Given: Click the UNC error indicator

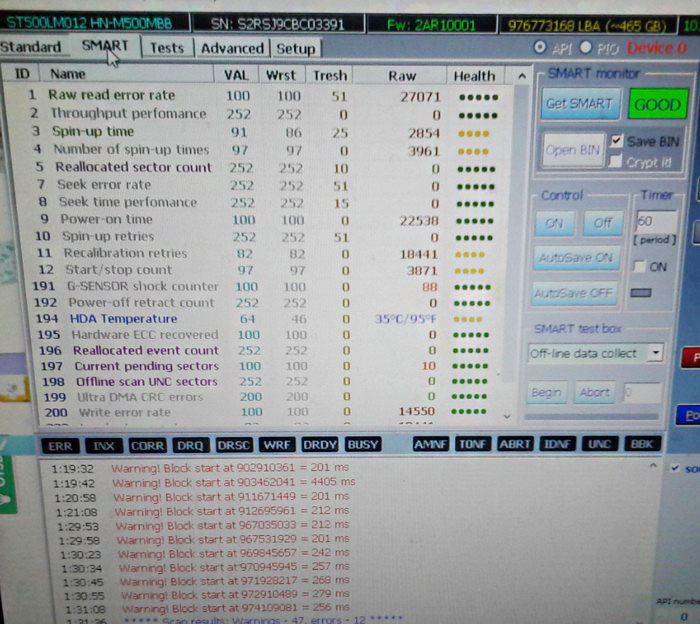Looking at the screenshot, I should pyautogui.click(x=599, y=444).
